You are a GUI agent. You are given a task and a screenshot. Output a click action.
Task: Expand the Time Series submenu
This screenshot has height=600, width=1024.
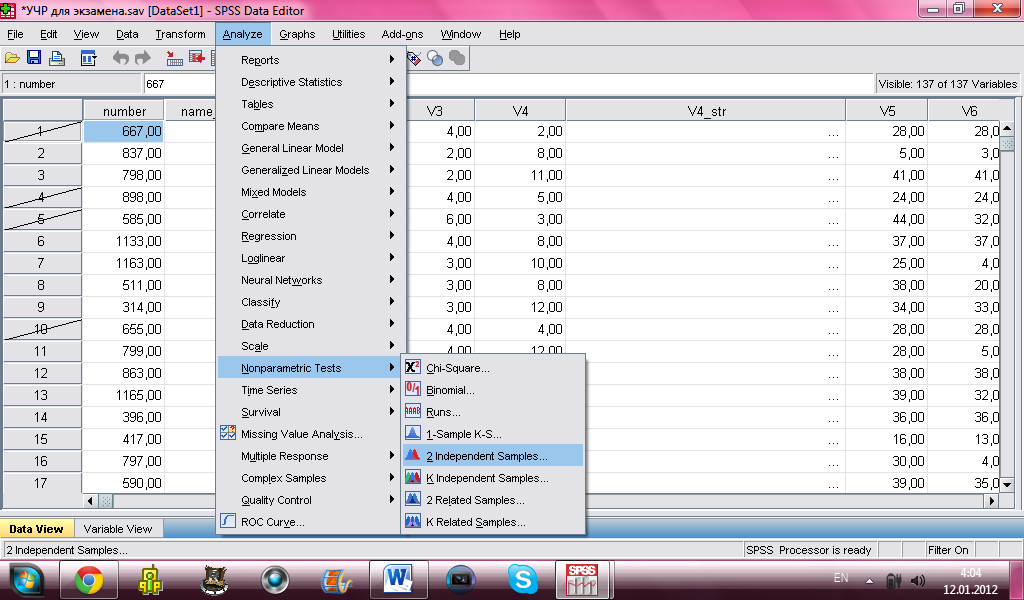tap(308, 390)
